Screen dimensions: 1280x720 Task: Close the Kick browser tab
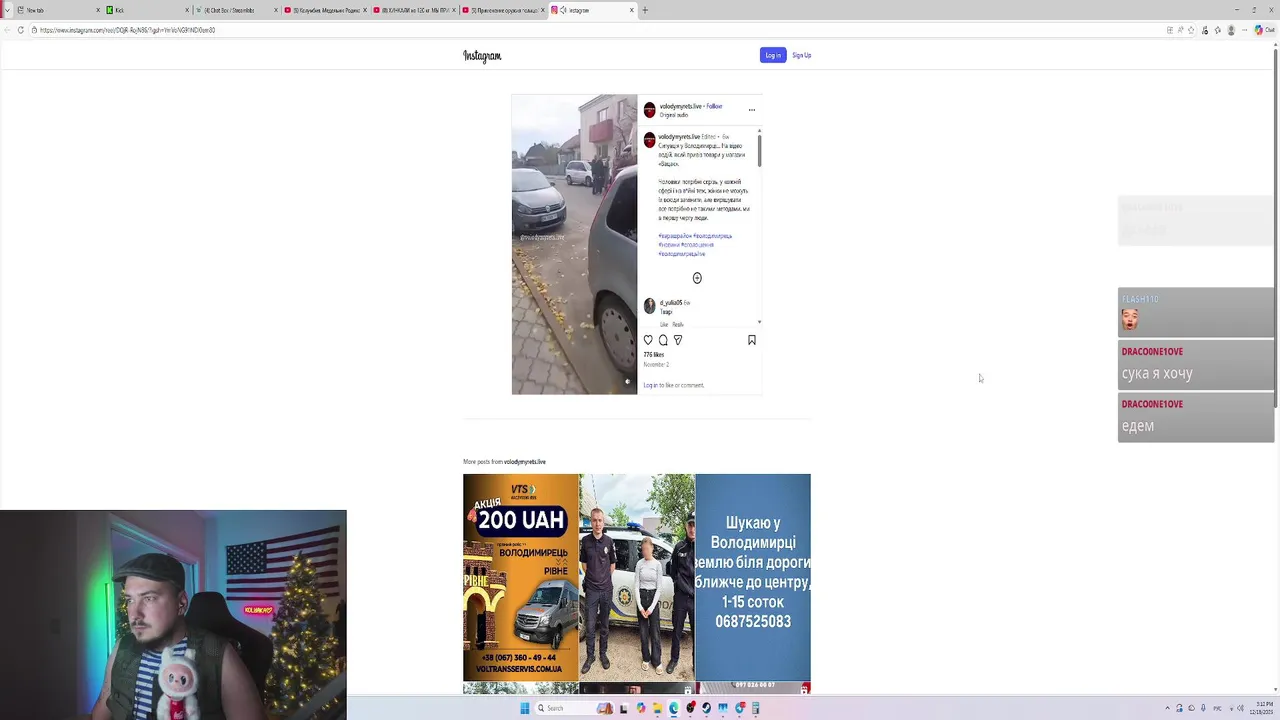tap(187, 10)
